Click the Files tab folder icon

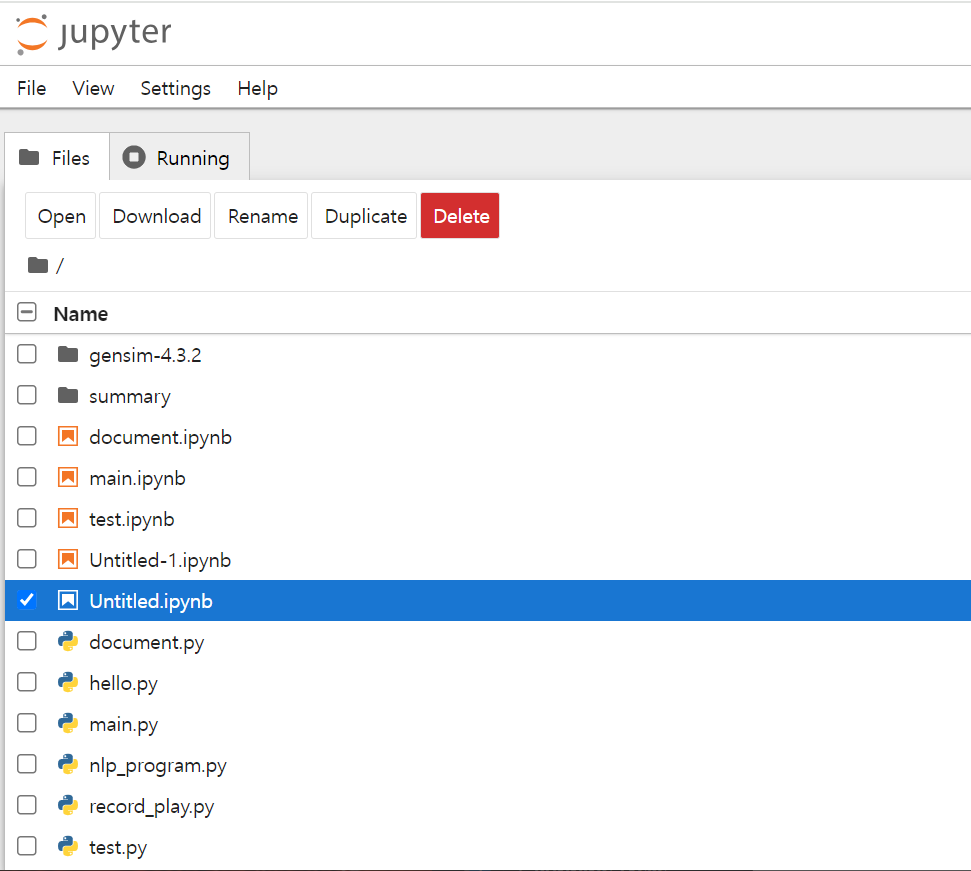click(x=29, y=157)
